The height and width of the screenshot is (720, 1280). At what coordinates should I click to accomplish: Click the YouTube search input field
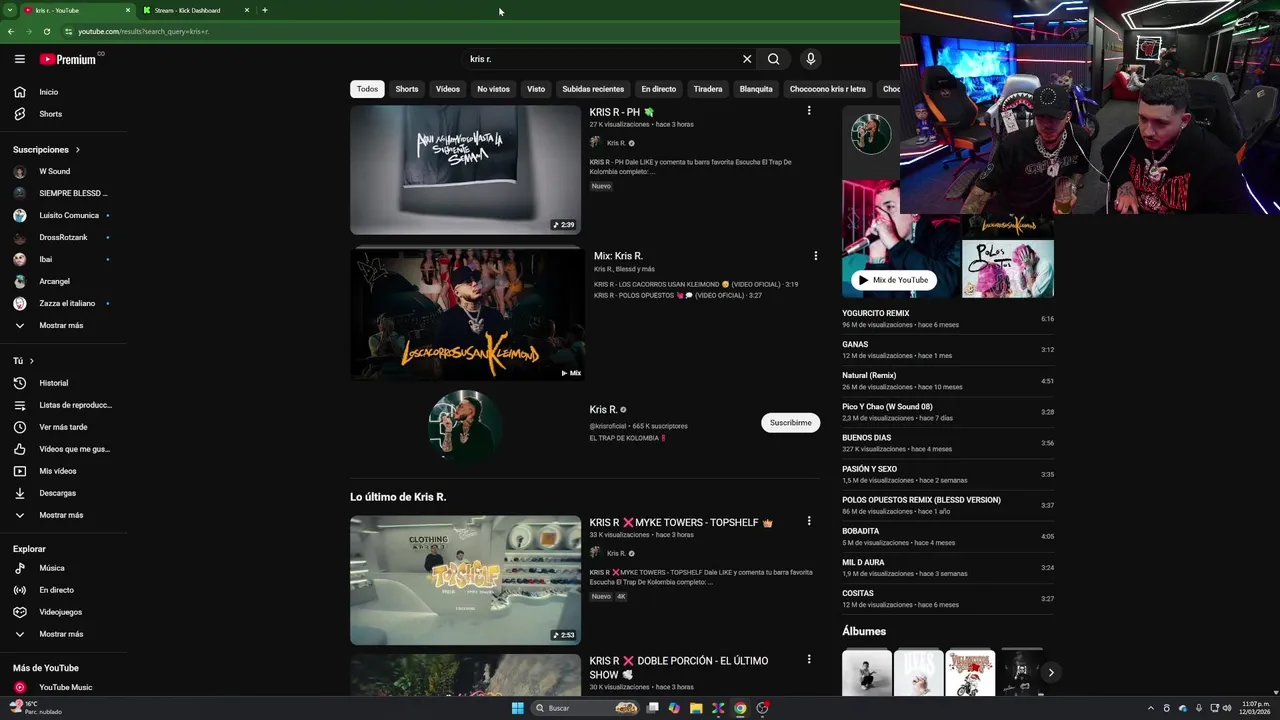coord(600,59)
